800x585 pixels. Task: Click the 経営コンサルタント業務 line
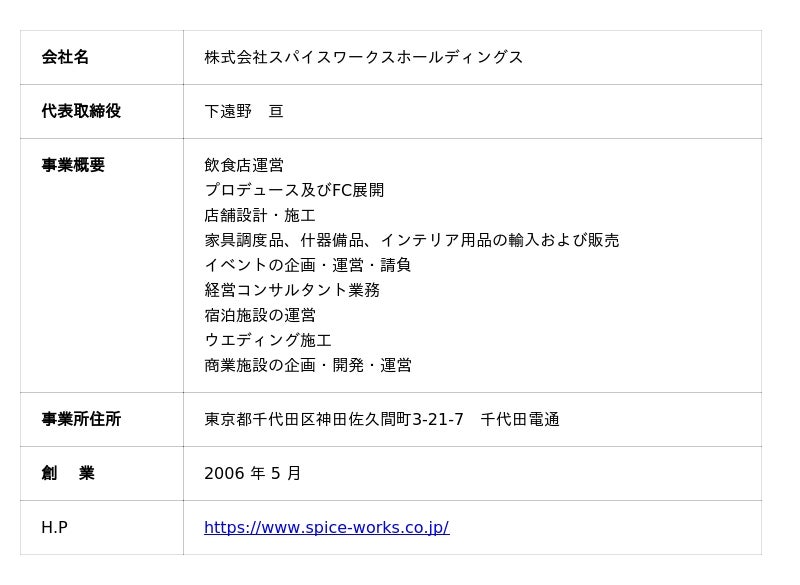292,290
